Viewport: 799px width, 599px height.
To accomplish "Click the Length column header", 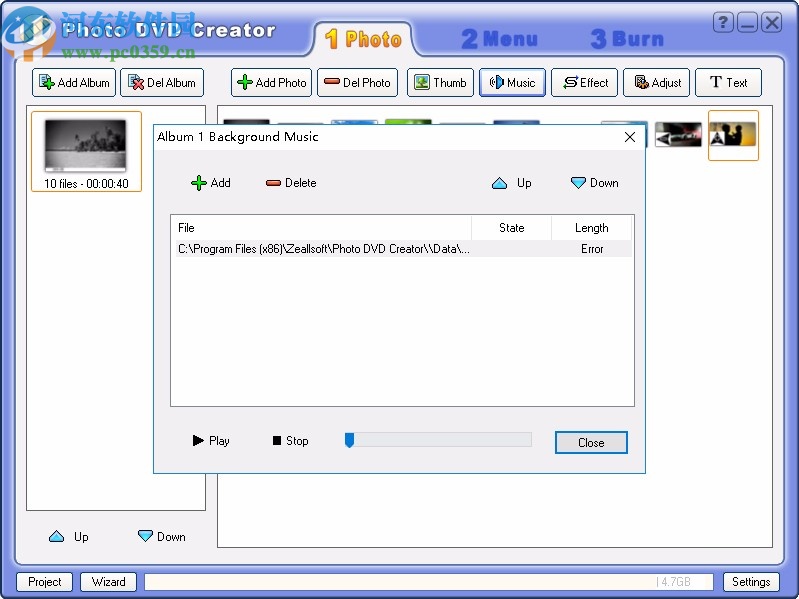I will point(592,228).
